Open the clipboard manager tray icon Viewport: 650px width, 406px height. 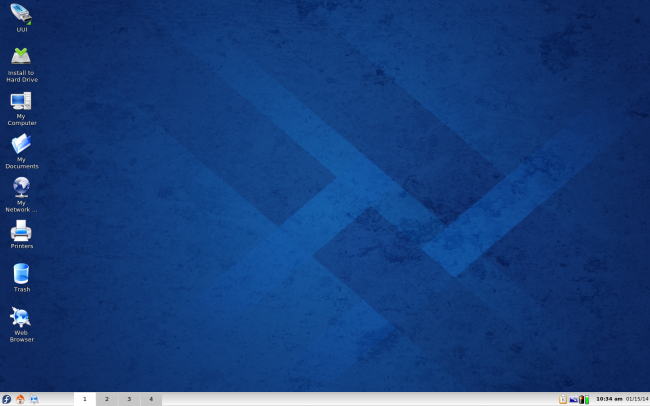(x=563, y=399)
